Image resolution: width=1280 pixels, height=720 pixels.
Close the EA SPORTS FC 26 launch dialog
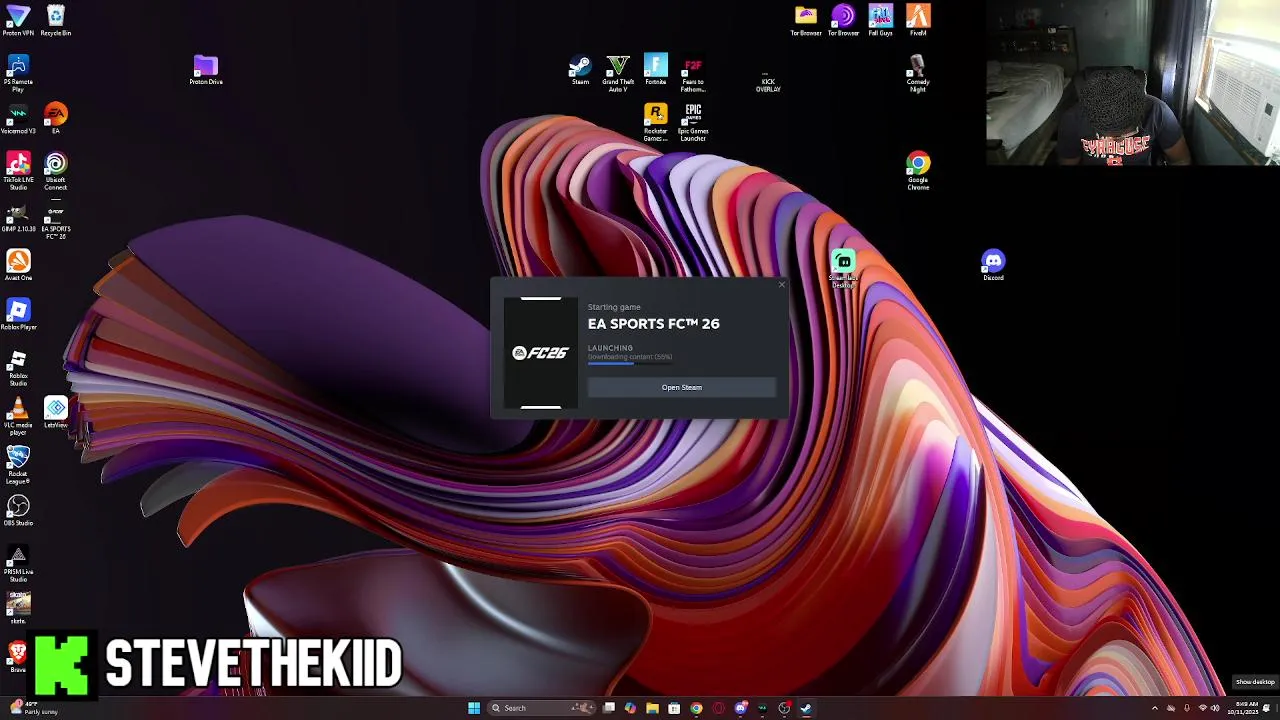coord(782,285)
